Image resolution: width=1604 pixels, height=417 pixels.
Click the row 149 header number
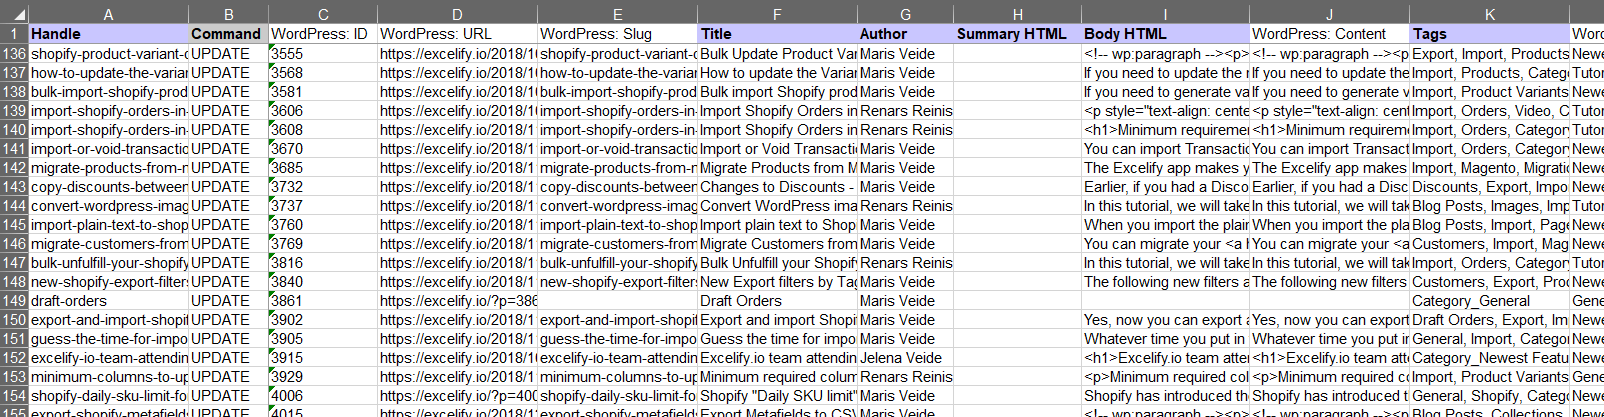pos(14,301)
